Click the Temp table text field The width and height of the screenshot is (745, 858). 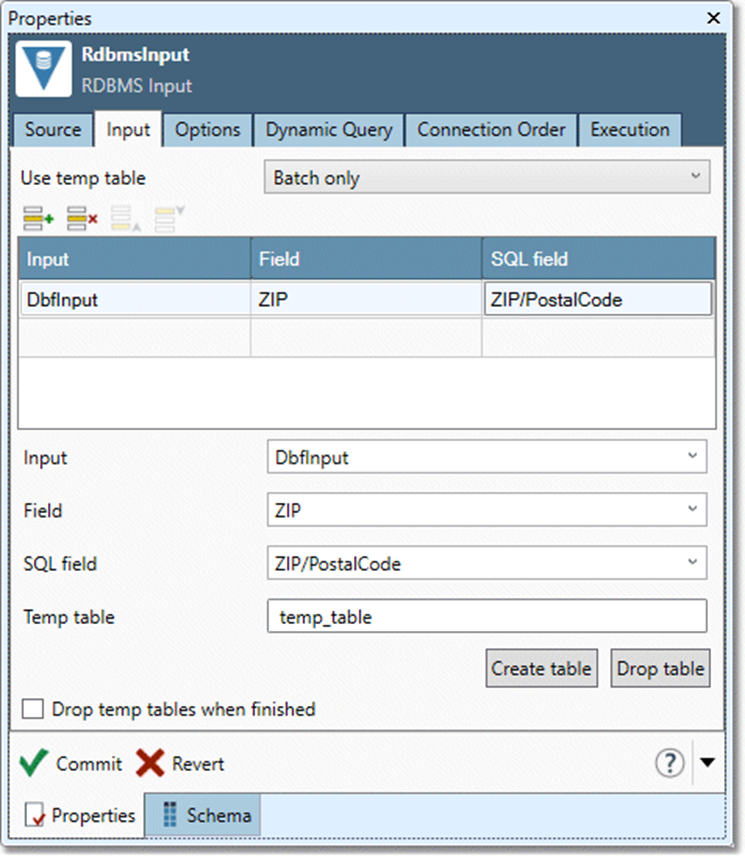(x=486, y=617)
